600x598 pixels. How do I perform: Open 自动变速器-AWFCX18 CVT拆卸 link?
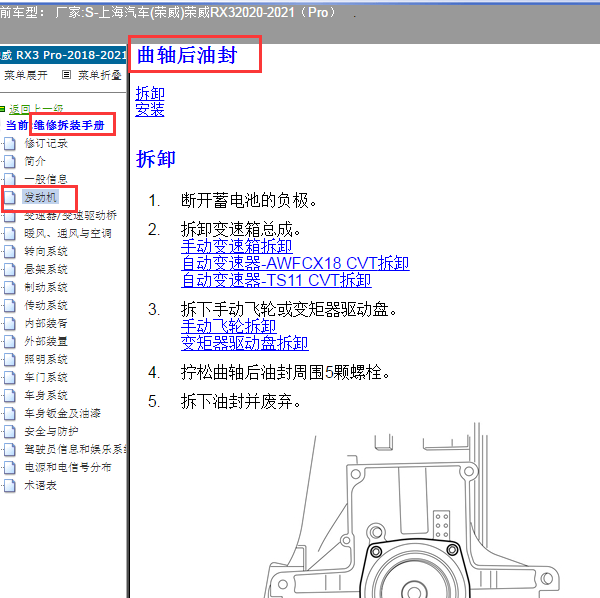(x=295, y=263)
